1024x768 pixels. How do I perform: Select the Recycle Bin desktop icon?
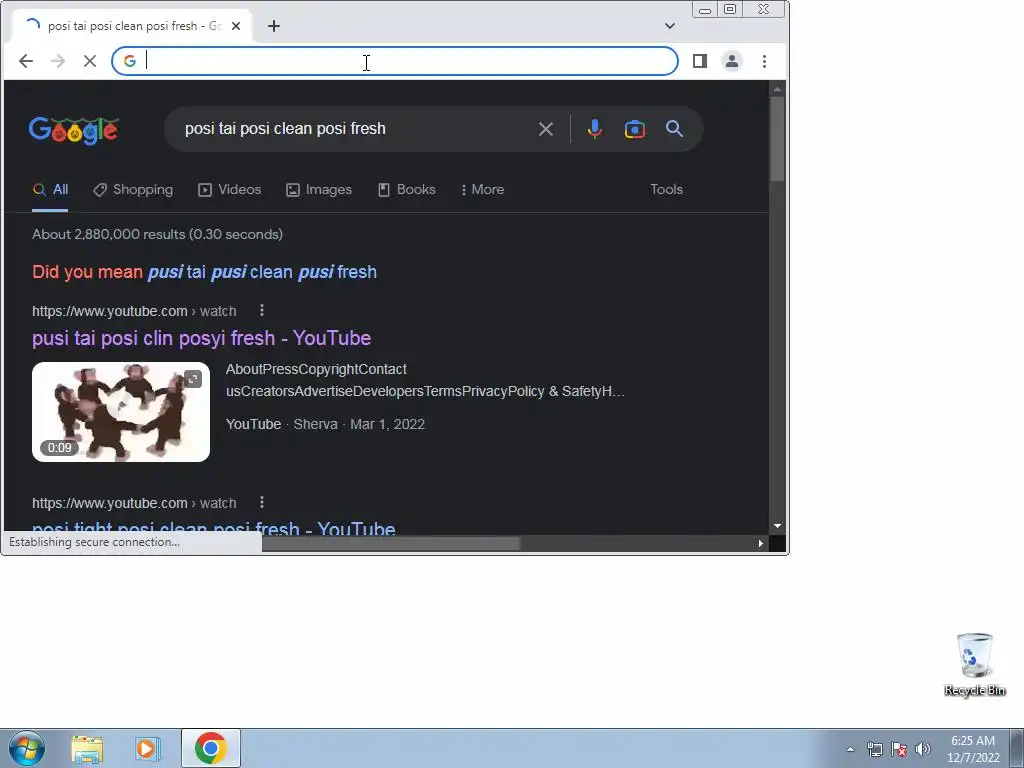tap(974, 664)
